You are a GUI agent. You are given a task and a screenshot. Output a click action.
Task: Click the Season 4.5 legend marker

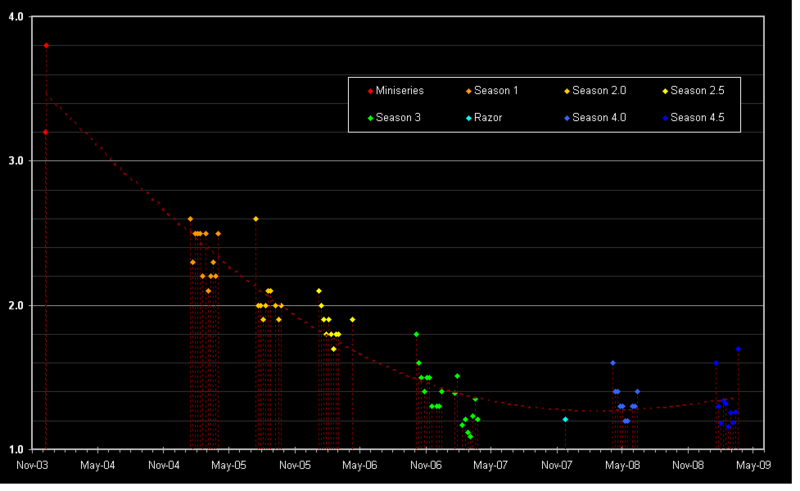pyautogui.click(x=665, y=118)
